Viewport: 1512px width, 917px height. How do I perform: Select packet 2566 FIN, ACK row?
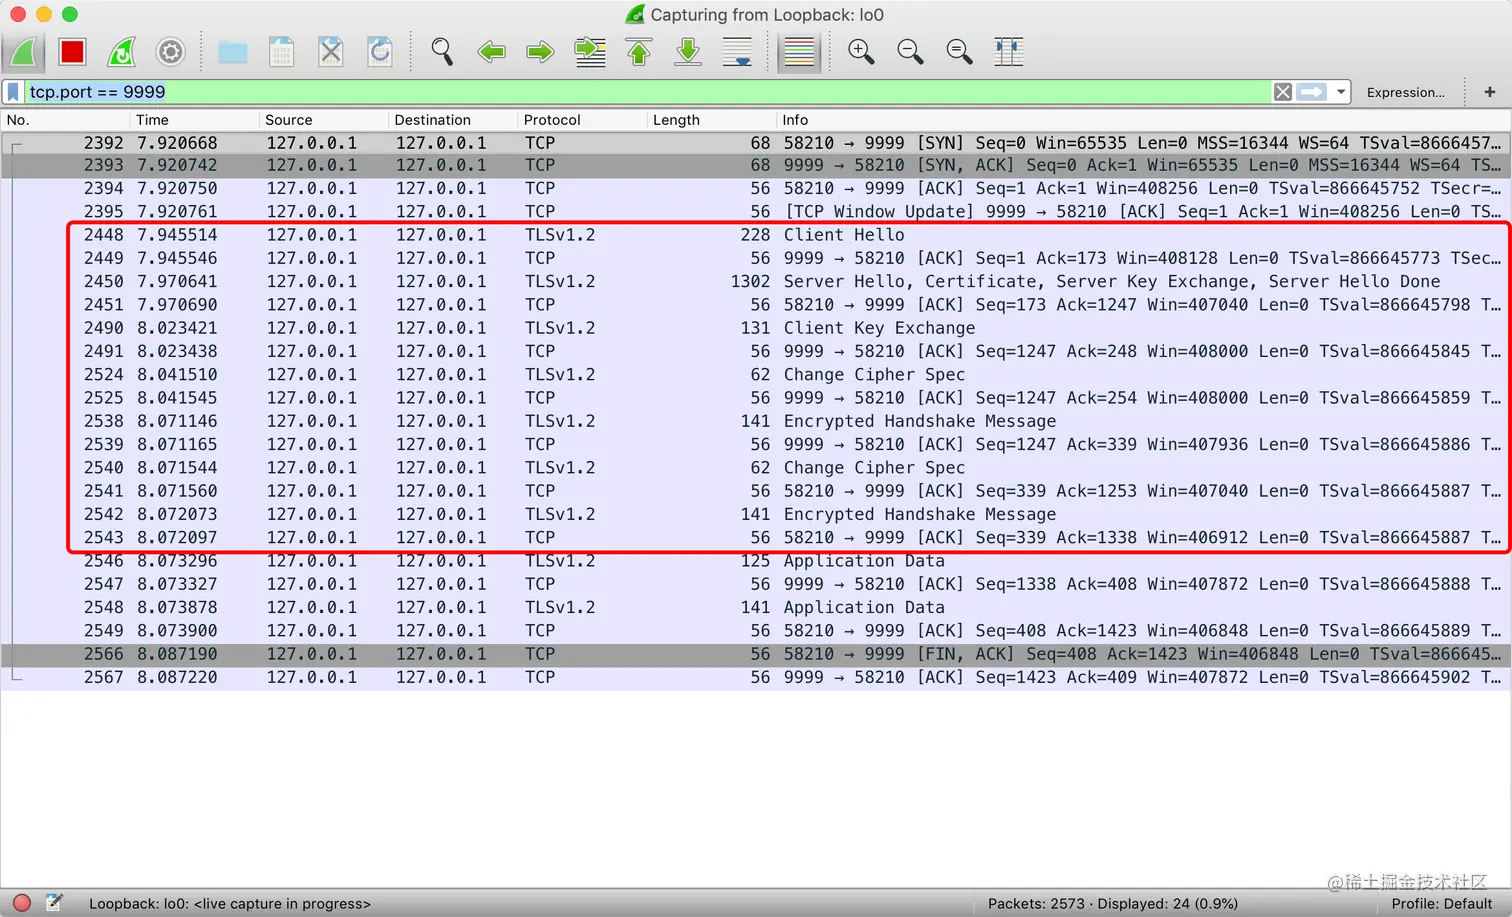756,654
